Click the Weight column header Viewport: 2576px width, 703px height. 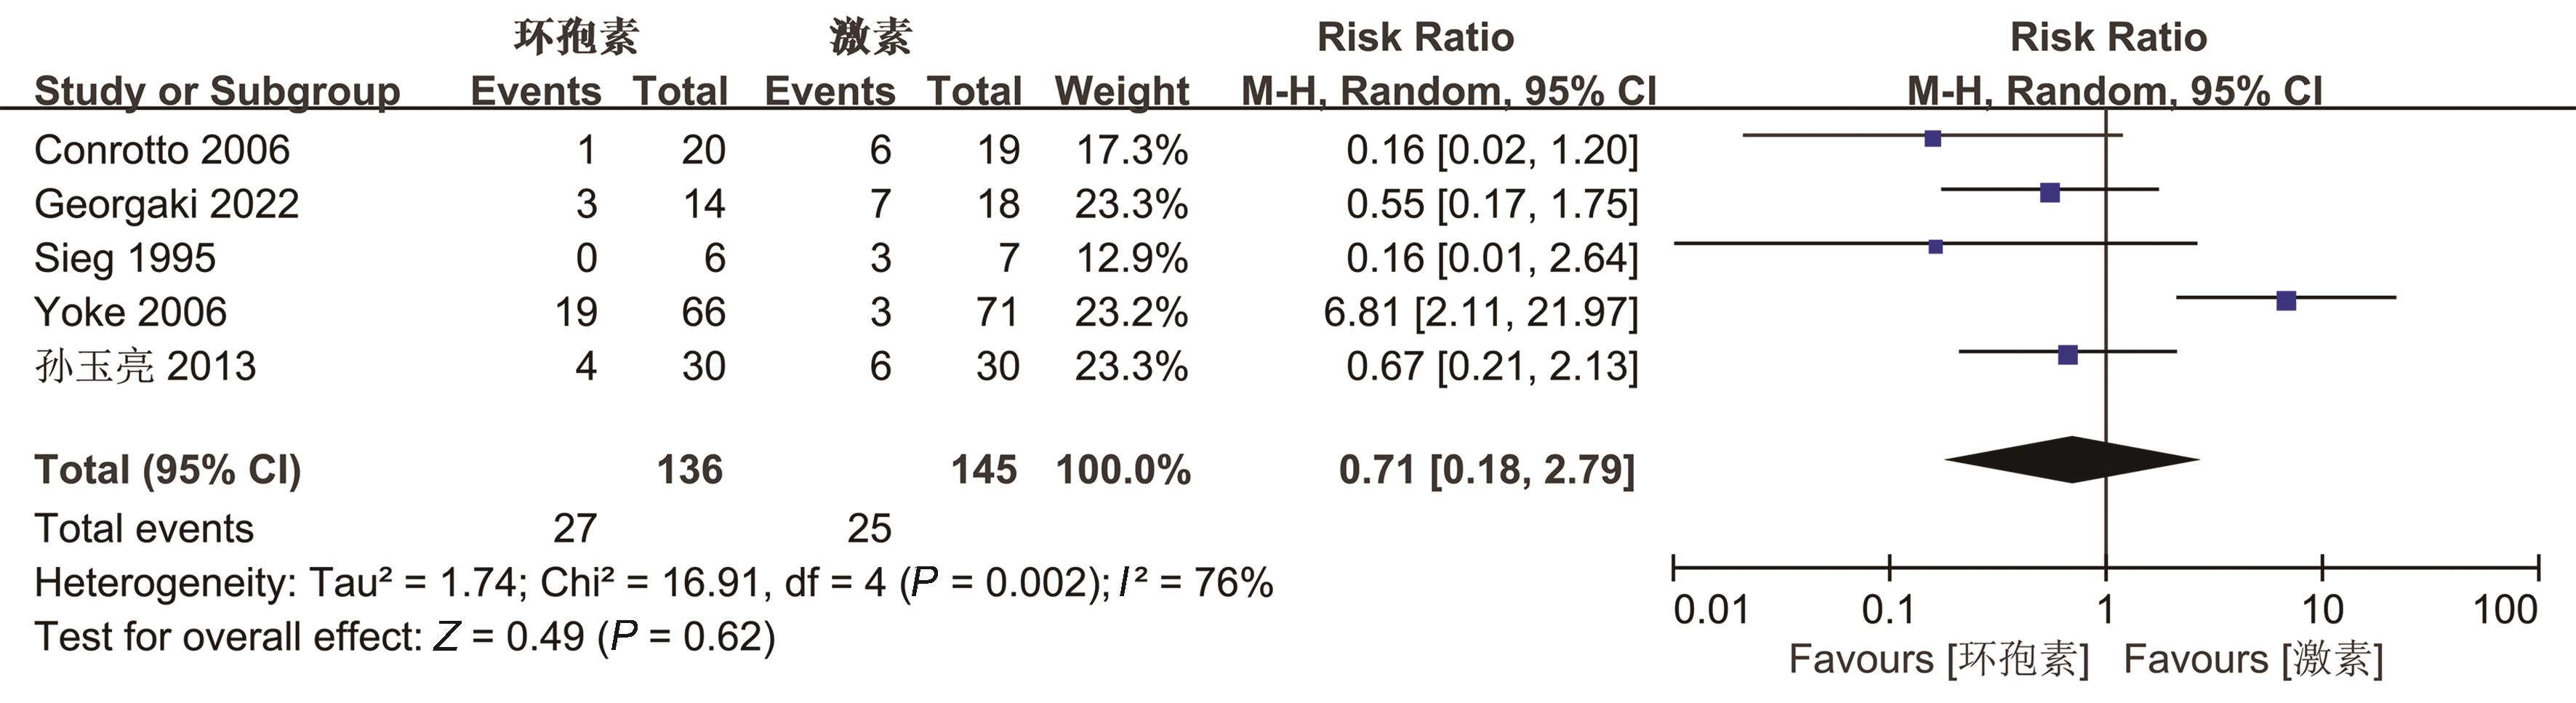pos(1121,91)
